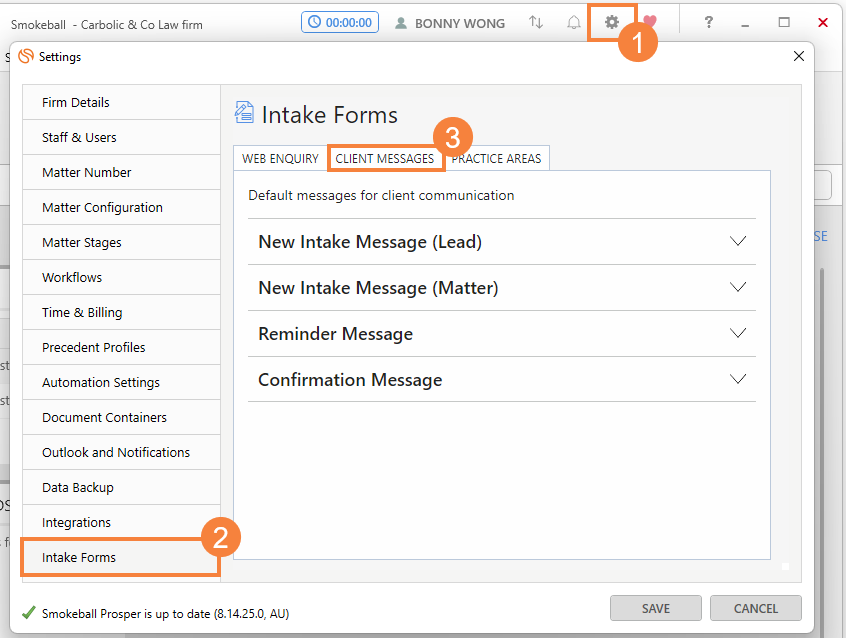
Task: Go to Automation Settings
Action: [121, 383]
